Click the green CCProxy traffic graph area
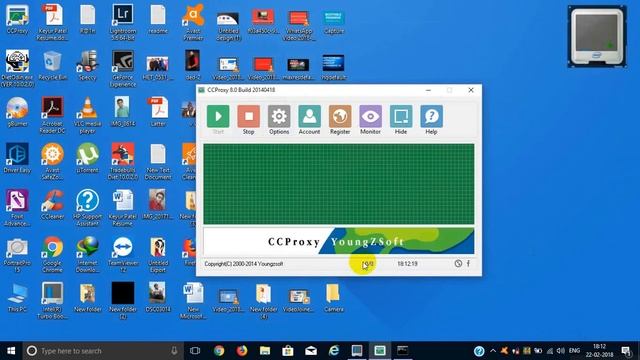 [x=339, y=184]
